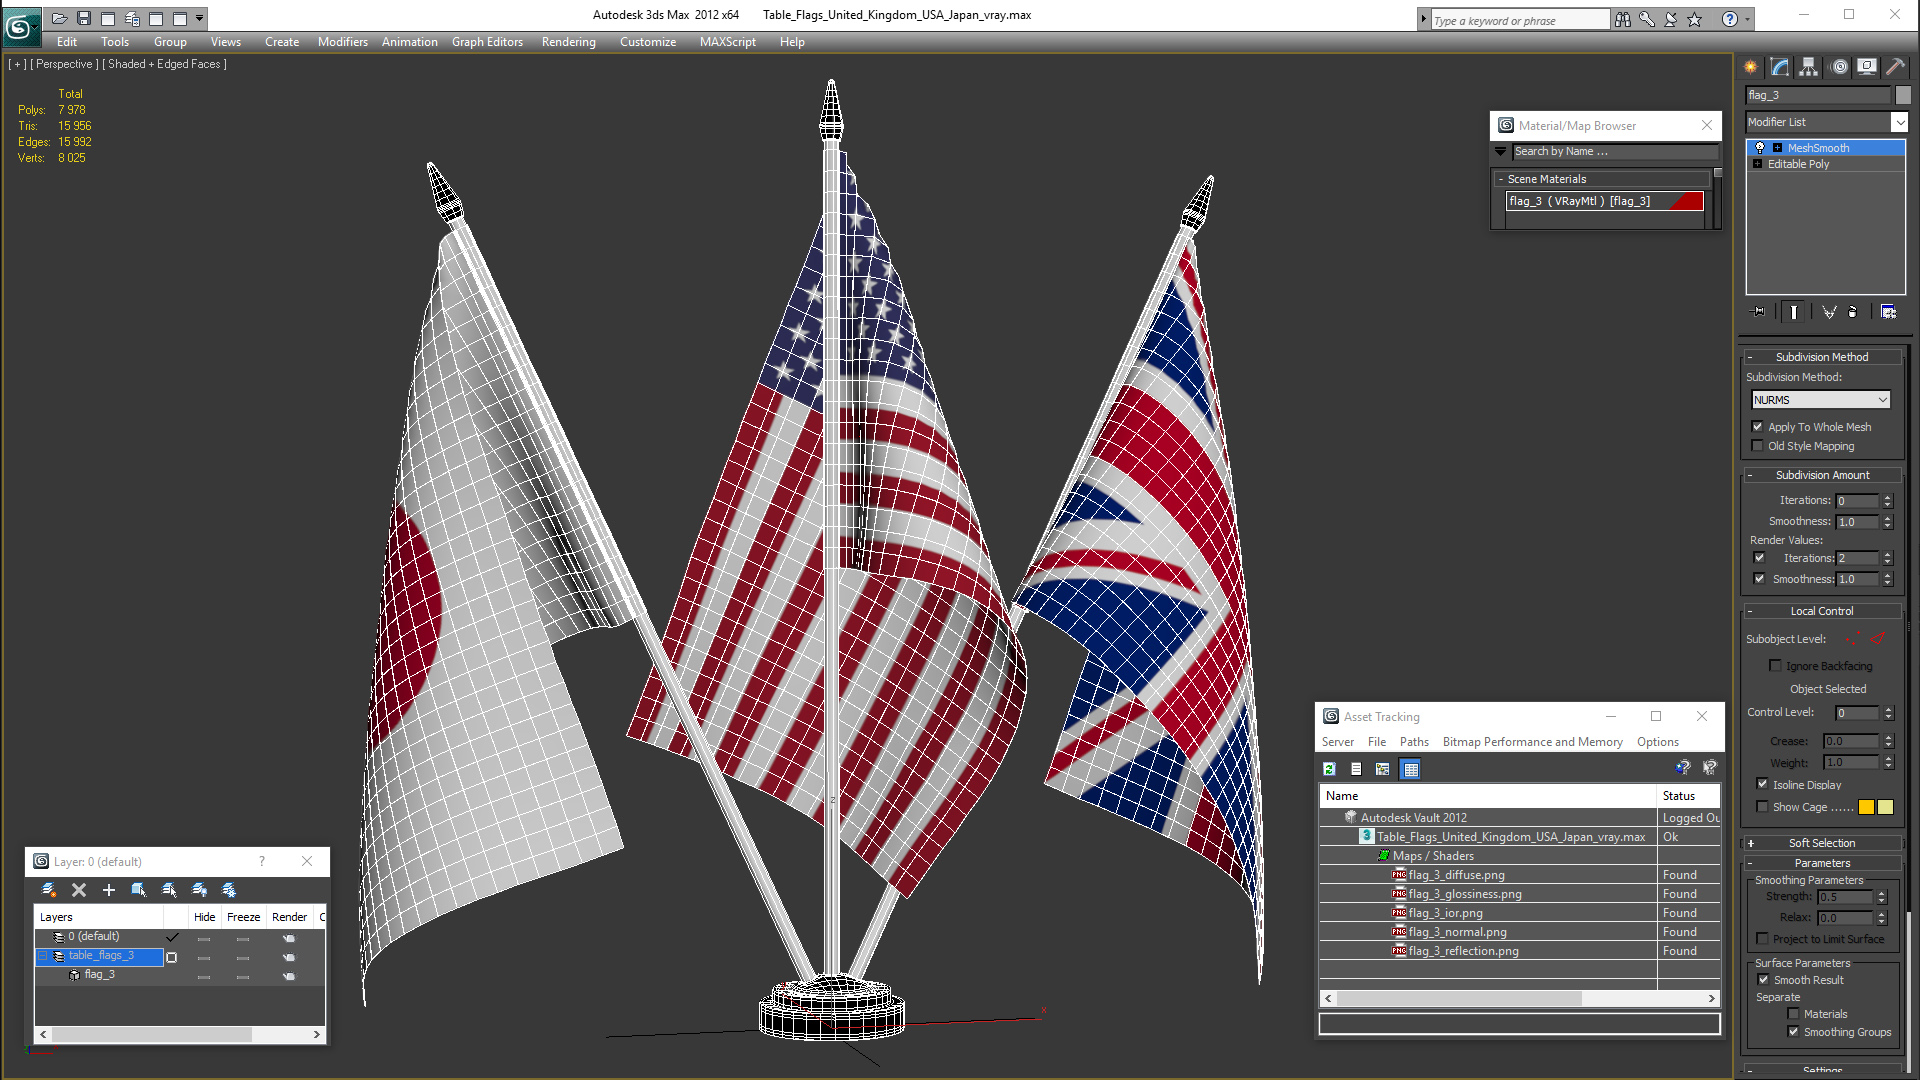Image resolution: width=1920 pixels, height=1080 pixels.
Task: Open Bitmap Performance and Memory menu
Action: tap(1532, 742)
